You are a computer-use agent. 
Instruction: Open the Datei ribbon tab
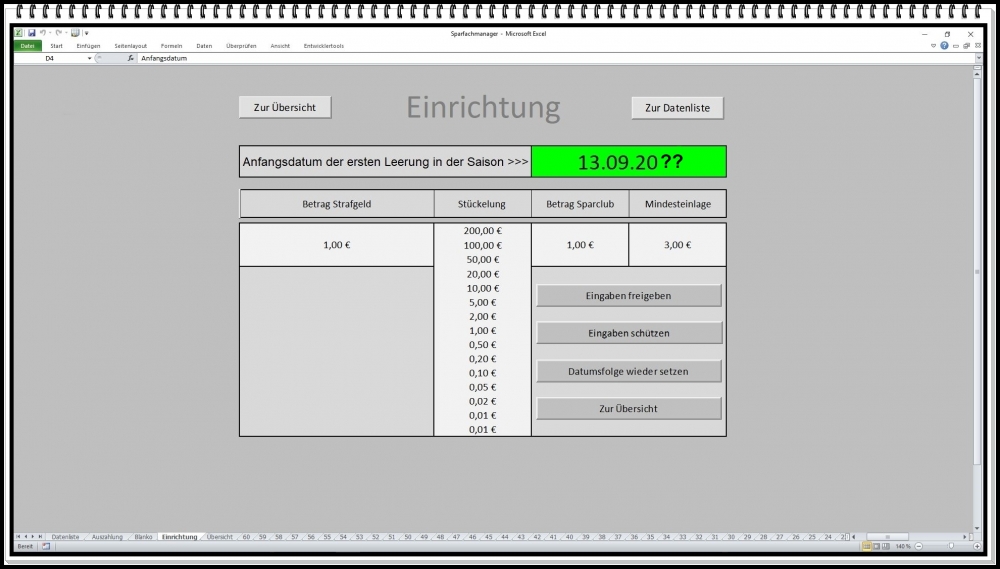point(27,45)
